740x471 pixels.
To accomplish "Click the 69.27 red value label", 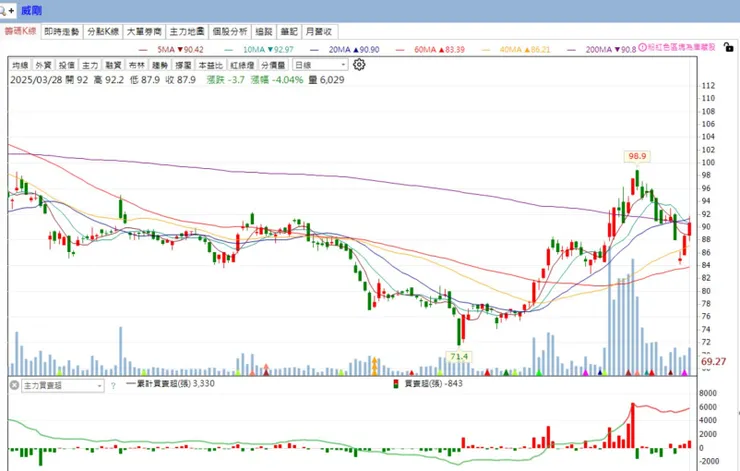I will tap(714, 362).
